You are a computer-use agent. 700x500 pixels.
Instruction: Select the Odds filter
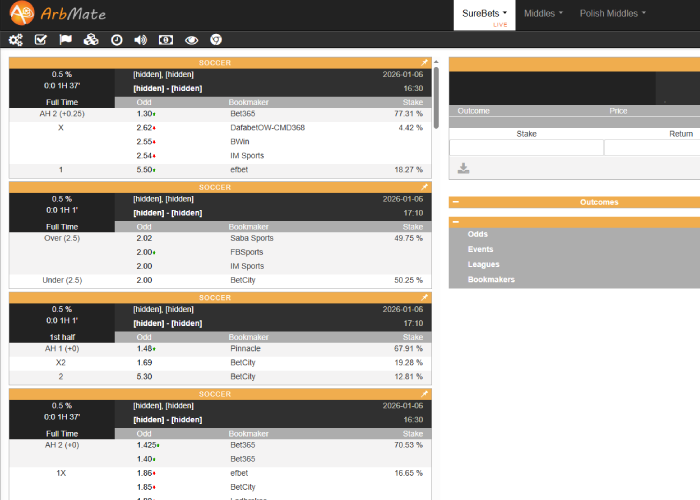(478, 234)
